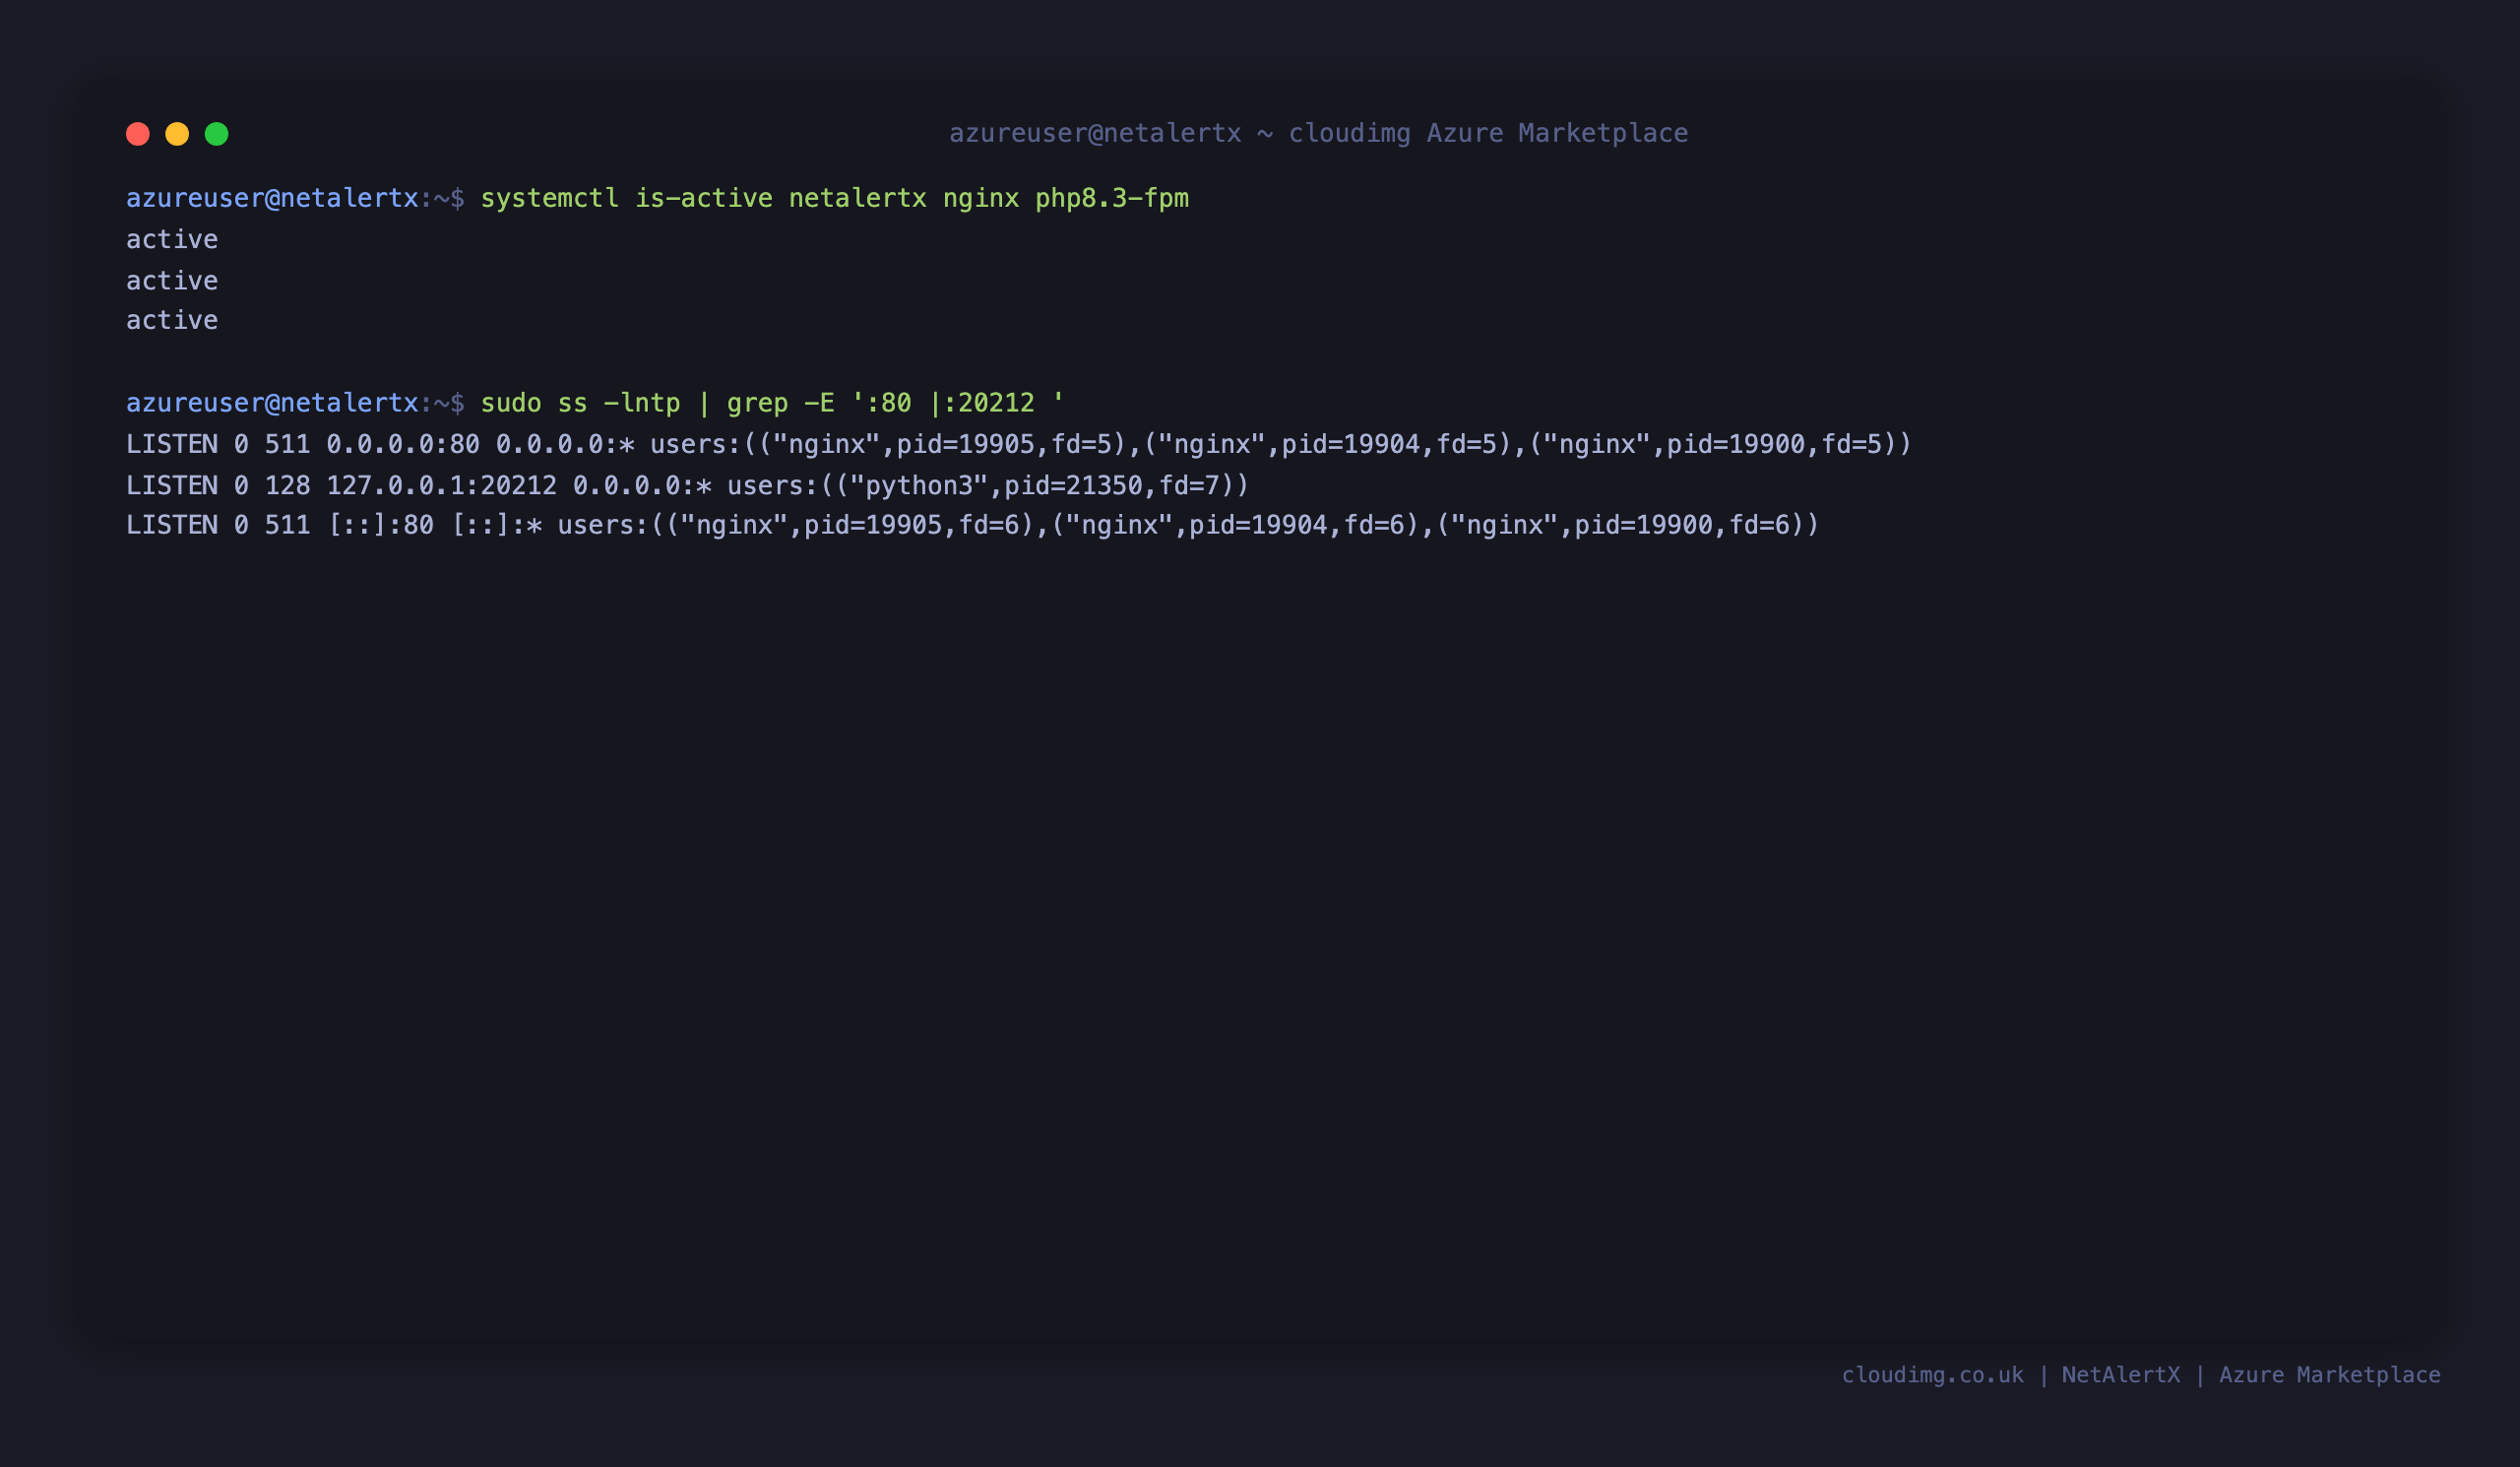Screen dimensions: 2520x1467
Task: Click the LISTEN line for 127.0.0.1:20212
Action: [x=688, y=486]
